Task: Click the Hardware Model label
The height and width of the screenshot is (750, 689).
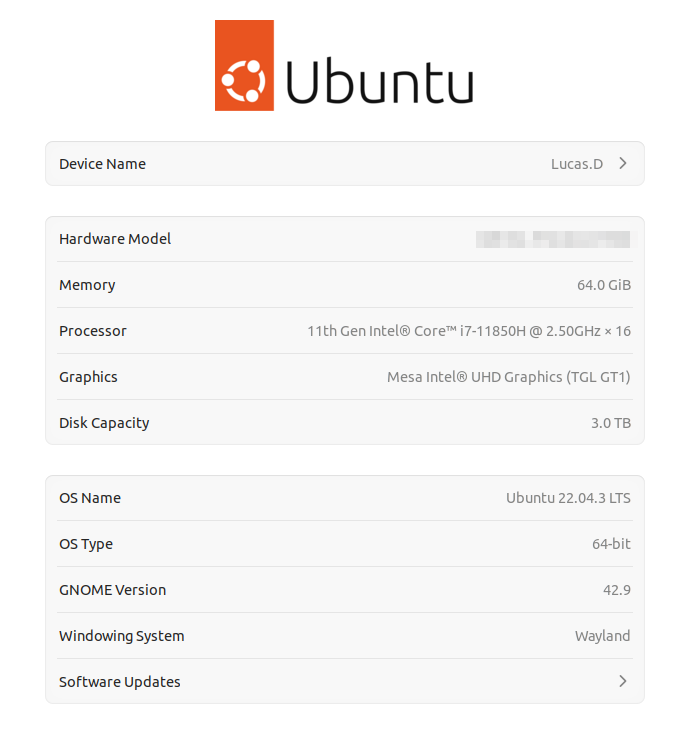Action: point(115,239)
